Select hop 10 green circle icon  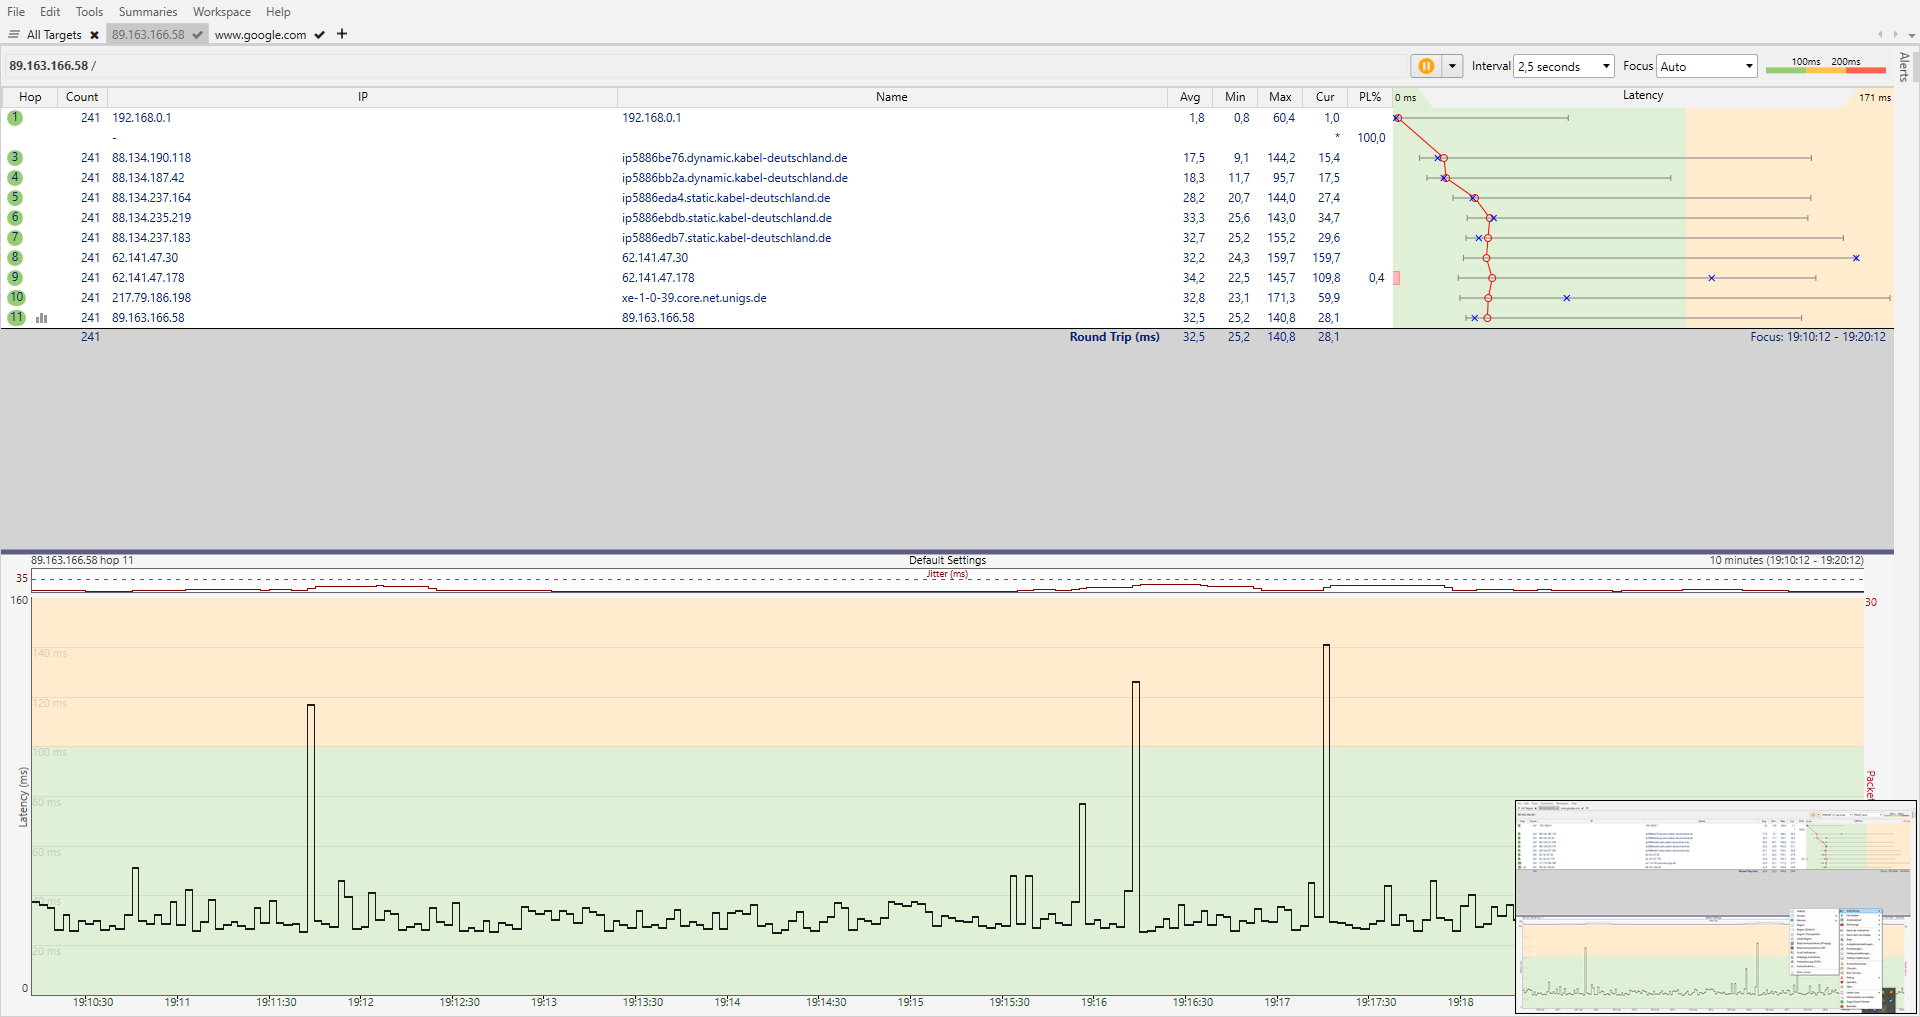(x=16, y=298)
